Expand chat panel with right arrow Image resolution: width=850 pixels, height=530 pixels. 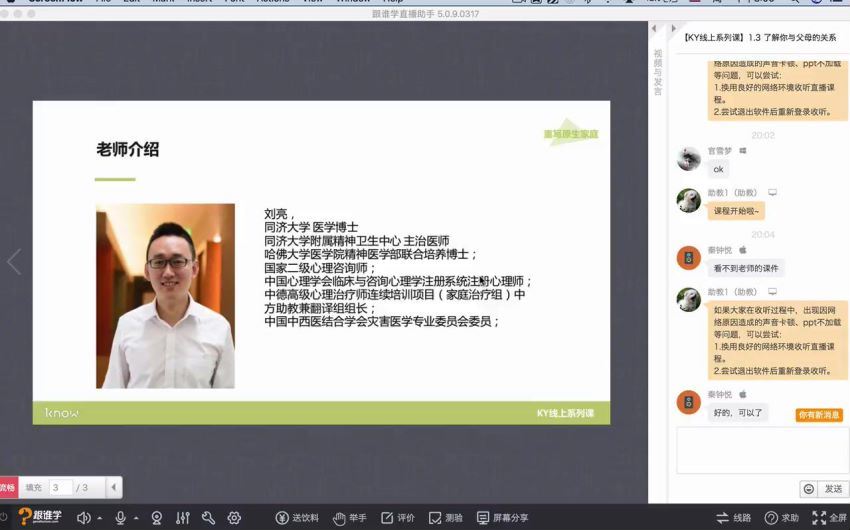coord(673,28)
